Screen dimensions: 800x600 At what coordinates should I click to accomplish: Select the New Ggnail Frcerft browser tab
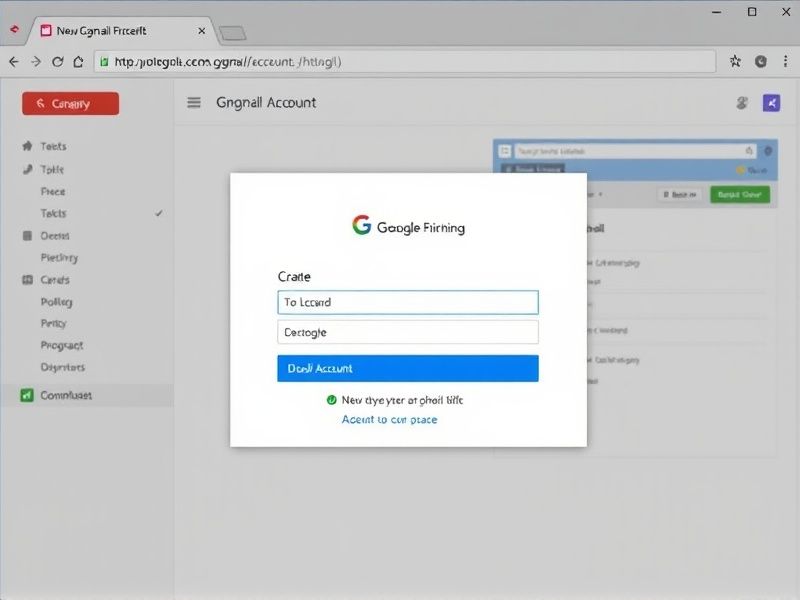pos(120,31)
